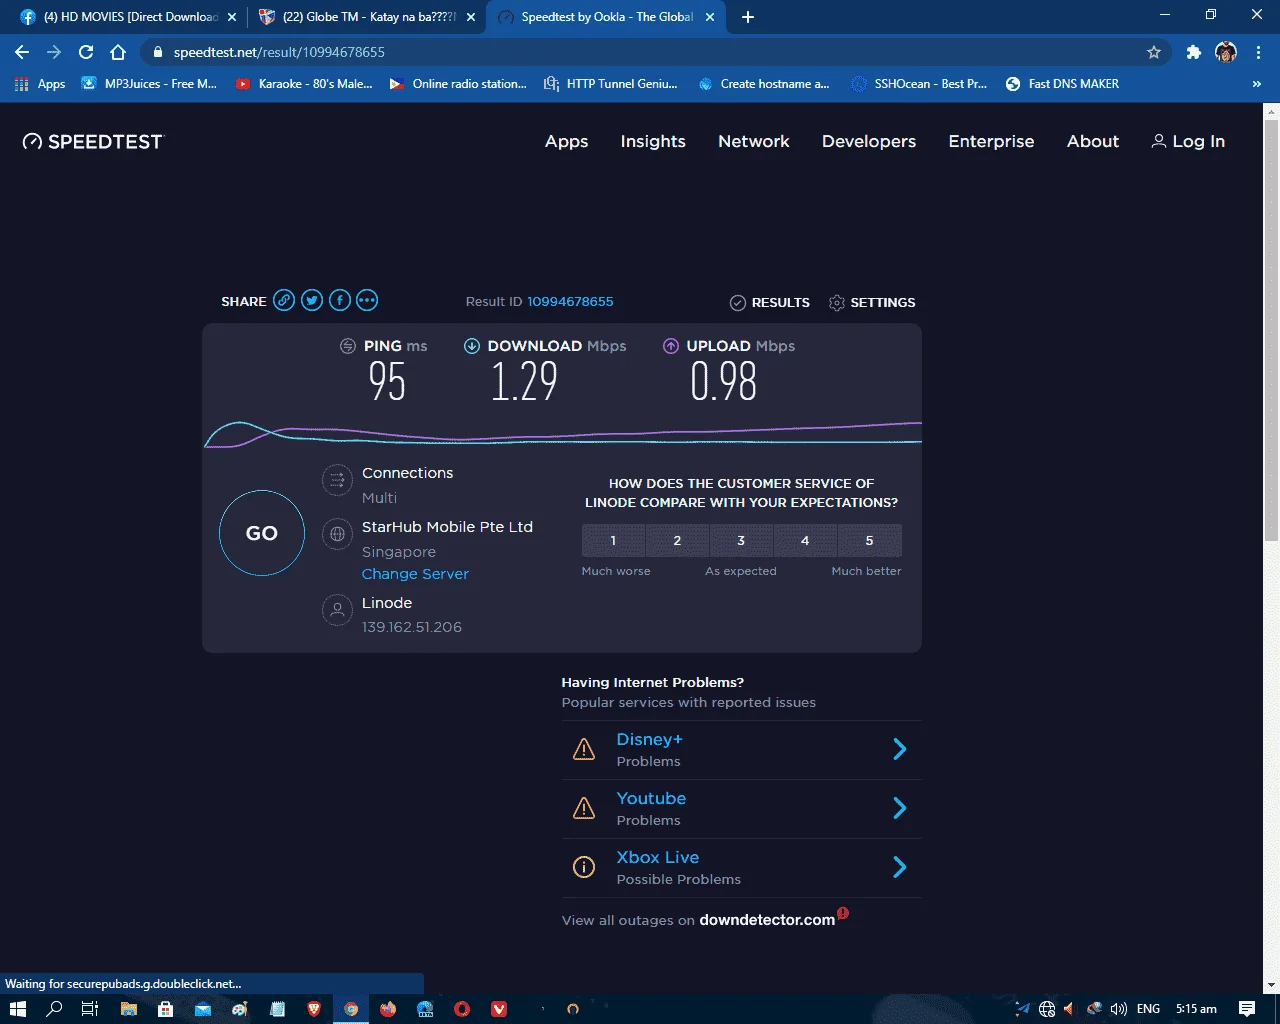This screenshot has width=1280, height=1024.
Task: Click the Youtube warning triangle icon
Action: tap(584, 808)
